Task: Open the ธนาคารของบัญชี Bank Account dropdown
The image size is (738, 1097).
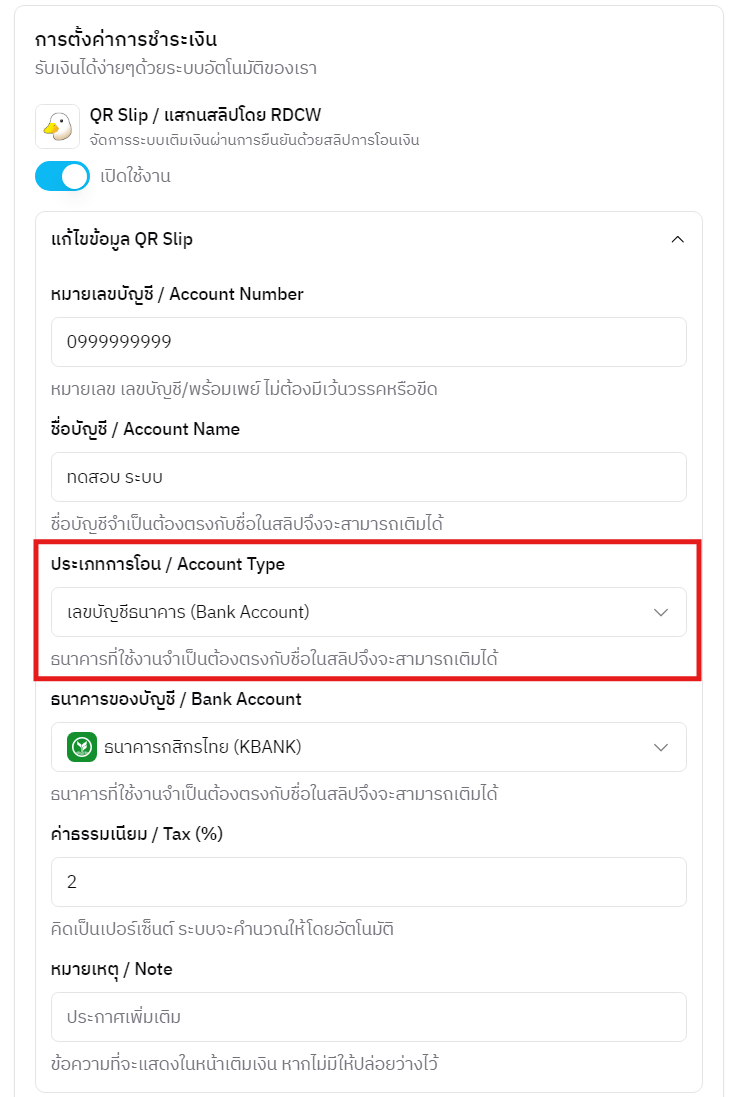Action: click(x=369, y=747)
